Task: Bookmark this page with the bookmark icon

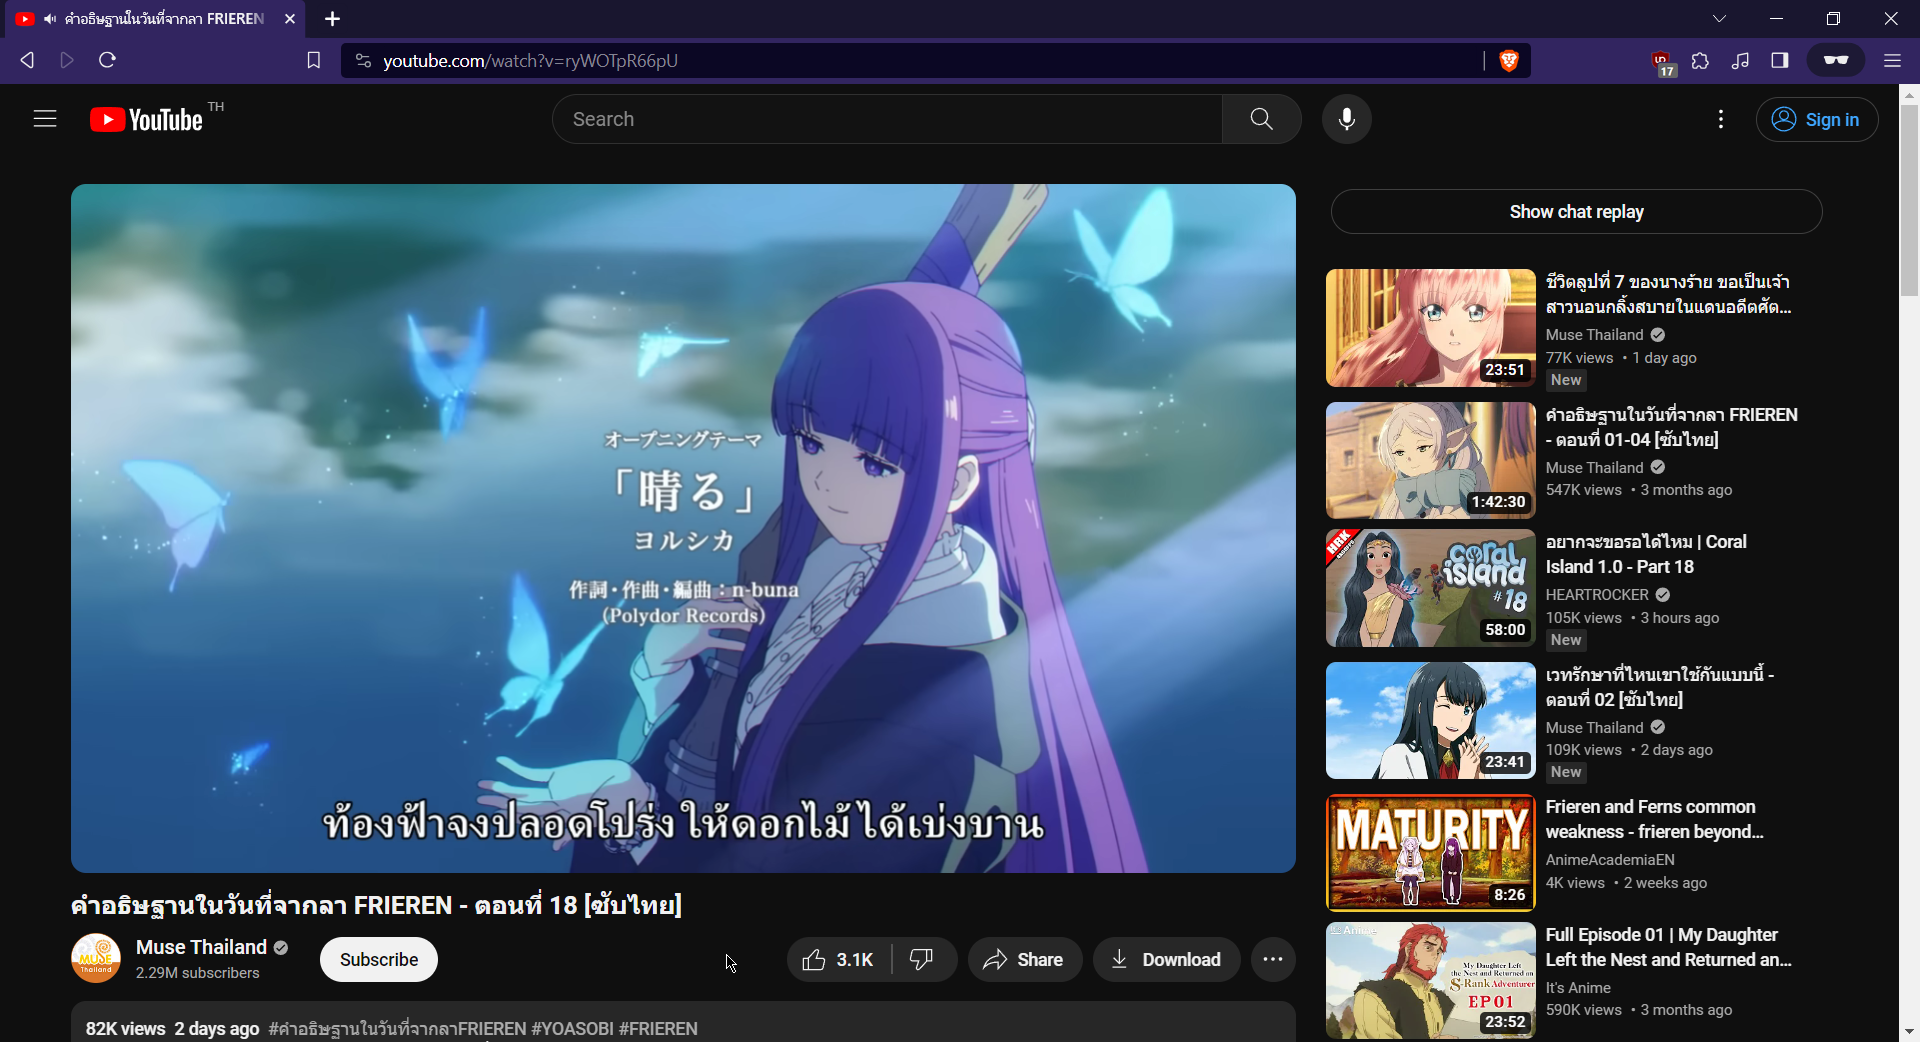Action: pos(313,61)
